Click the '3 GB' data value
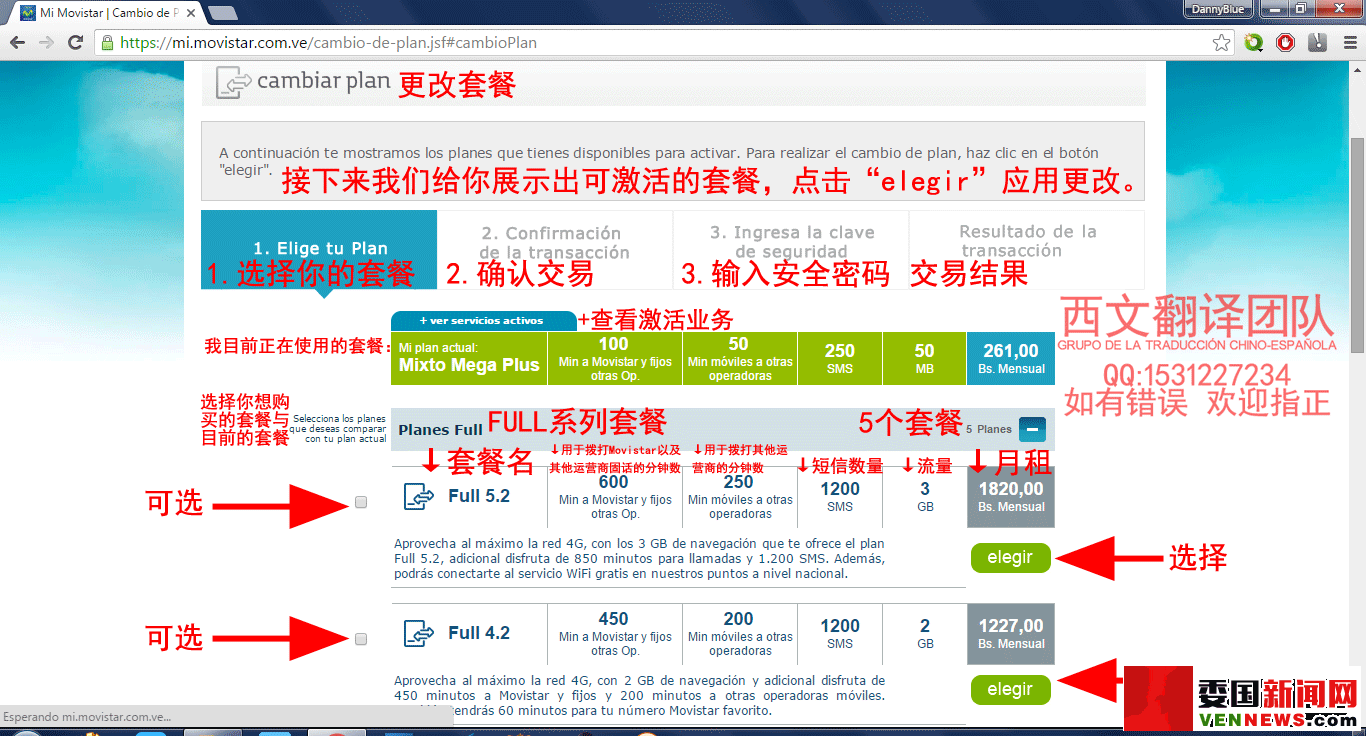This screenshot has width=1366, height=736. [x=925, y=496]
